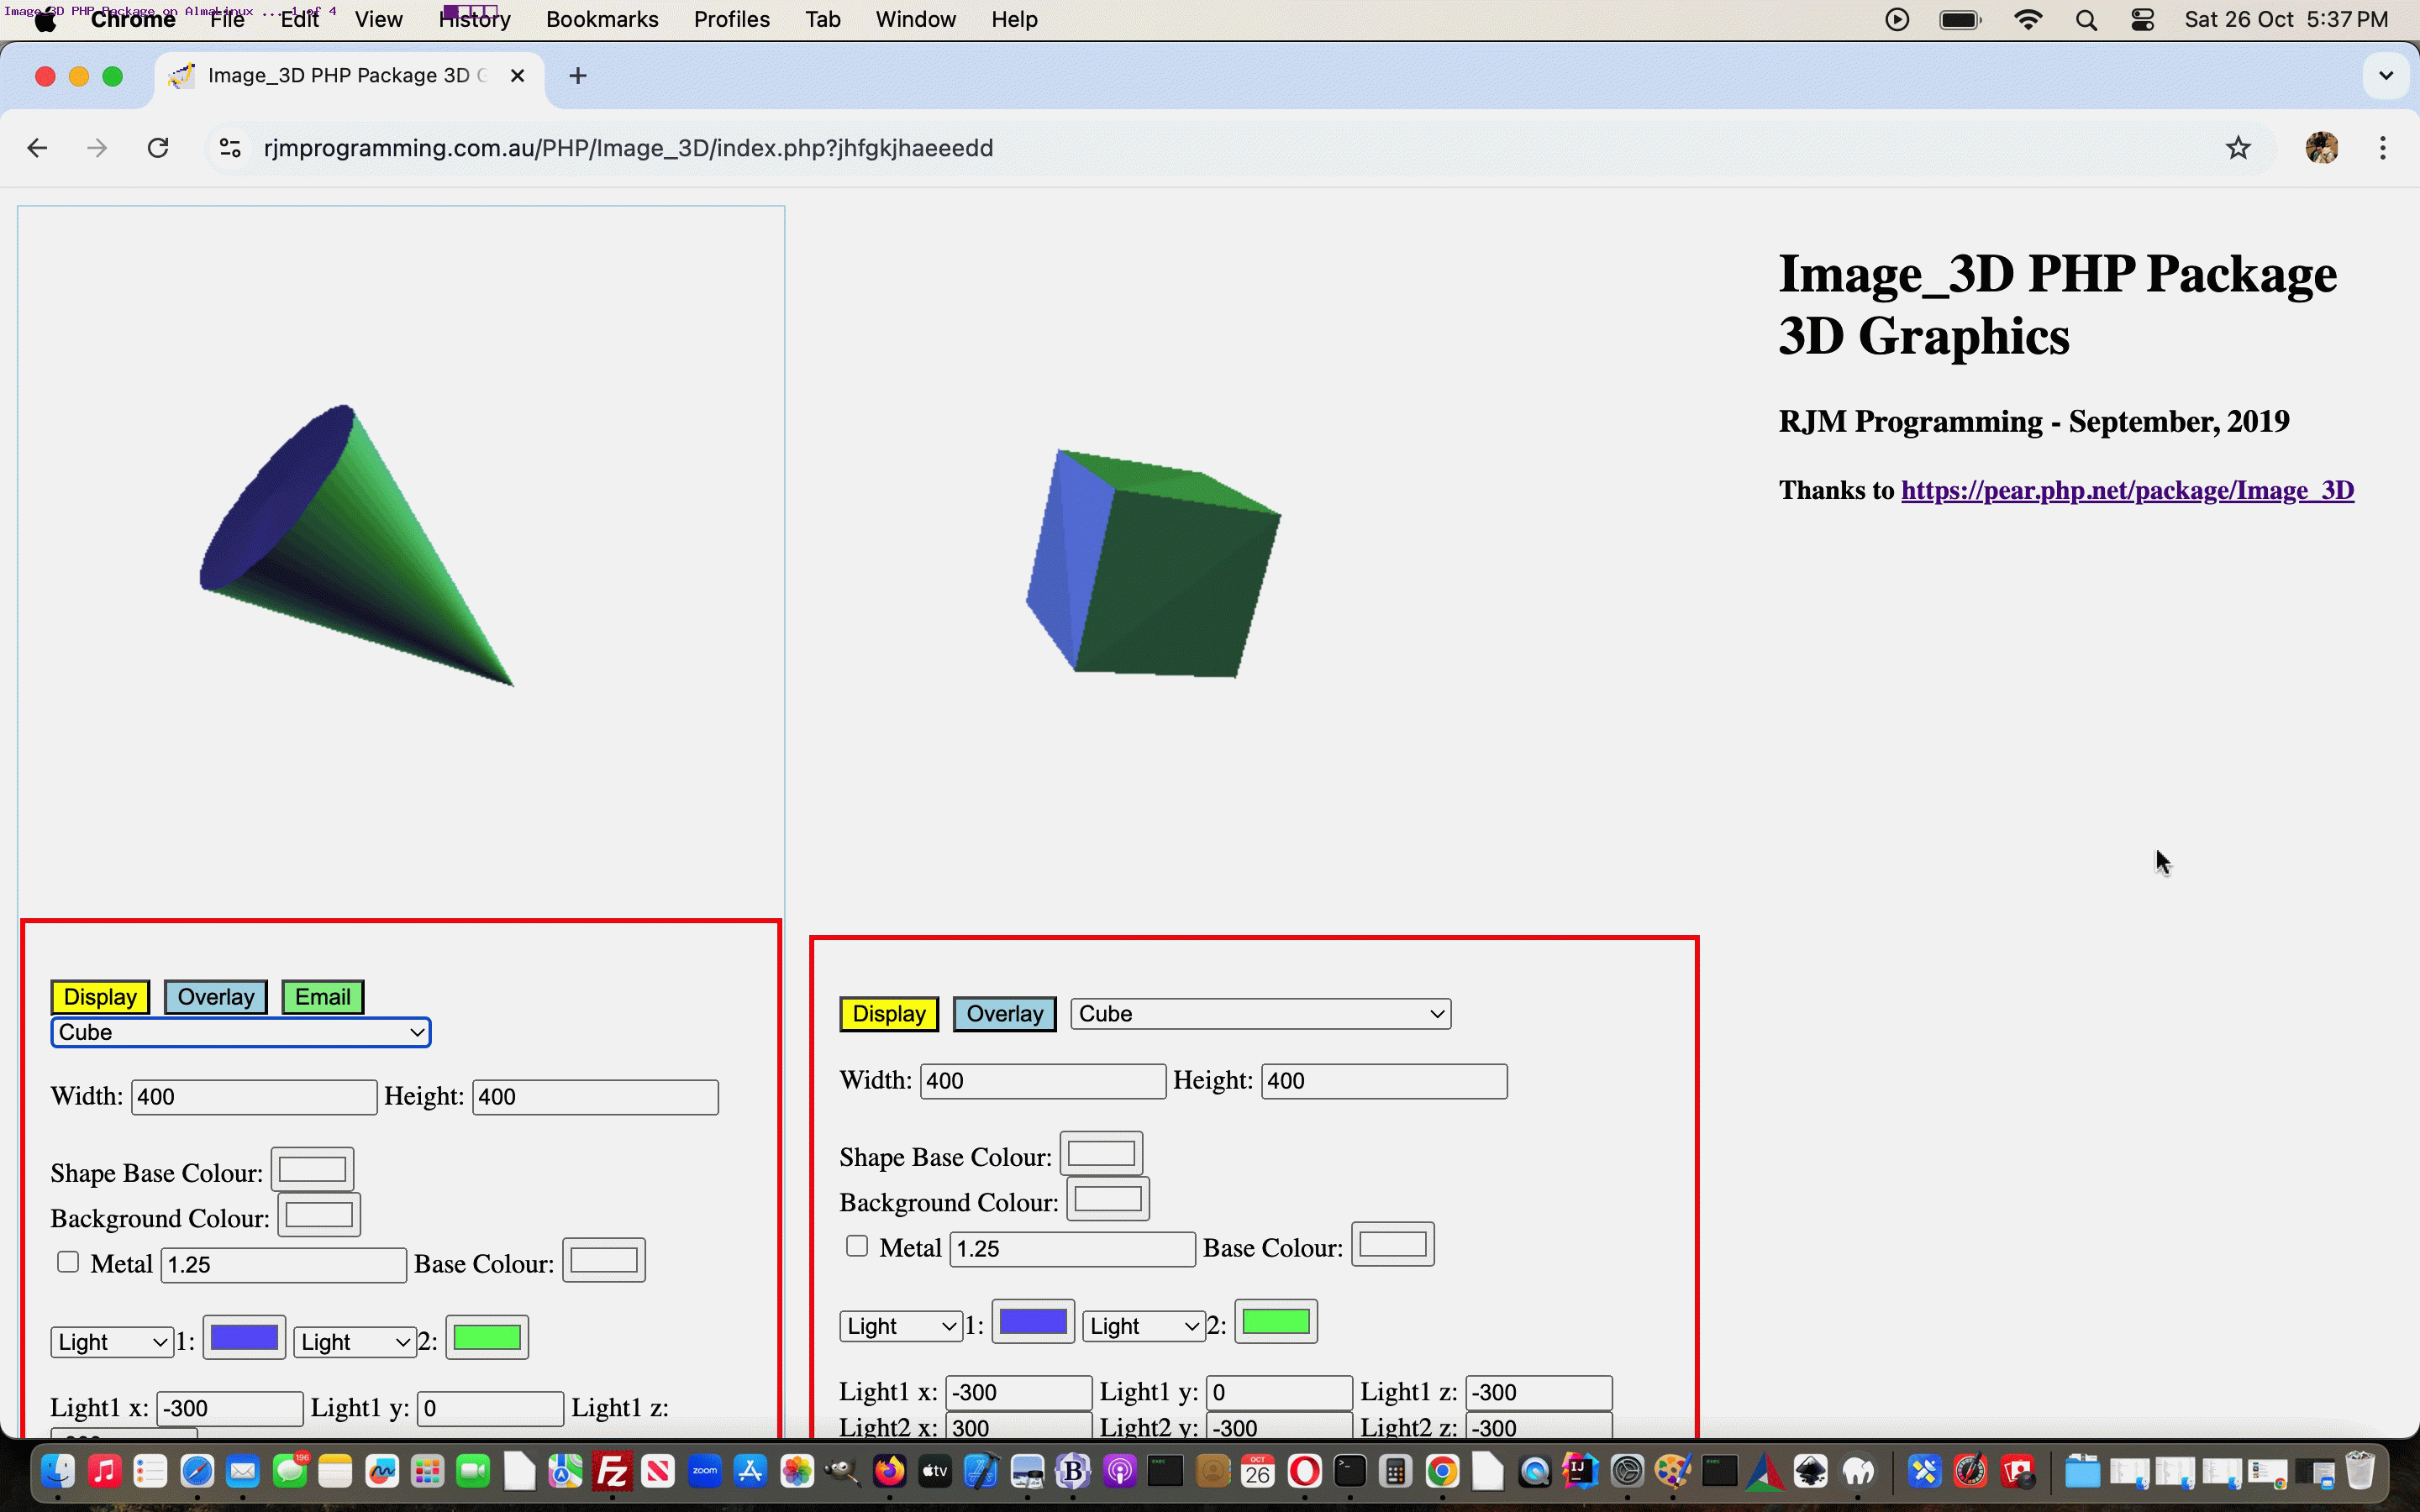This screenshot has height=1512, width=2420.
Task: Open the History menu
Action: [x=475, y=20]
